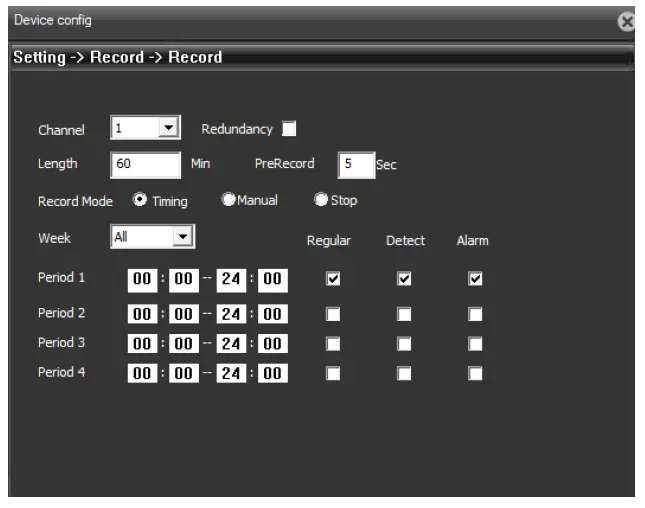Click the 'Device config' title text
Image resolution: width=645 pixels, height=508 pixels.
coord(53,20)
